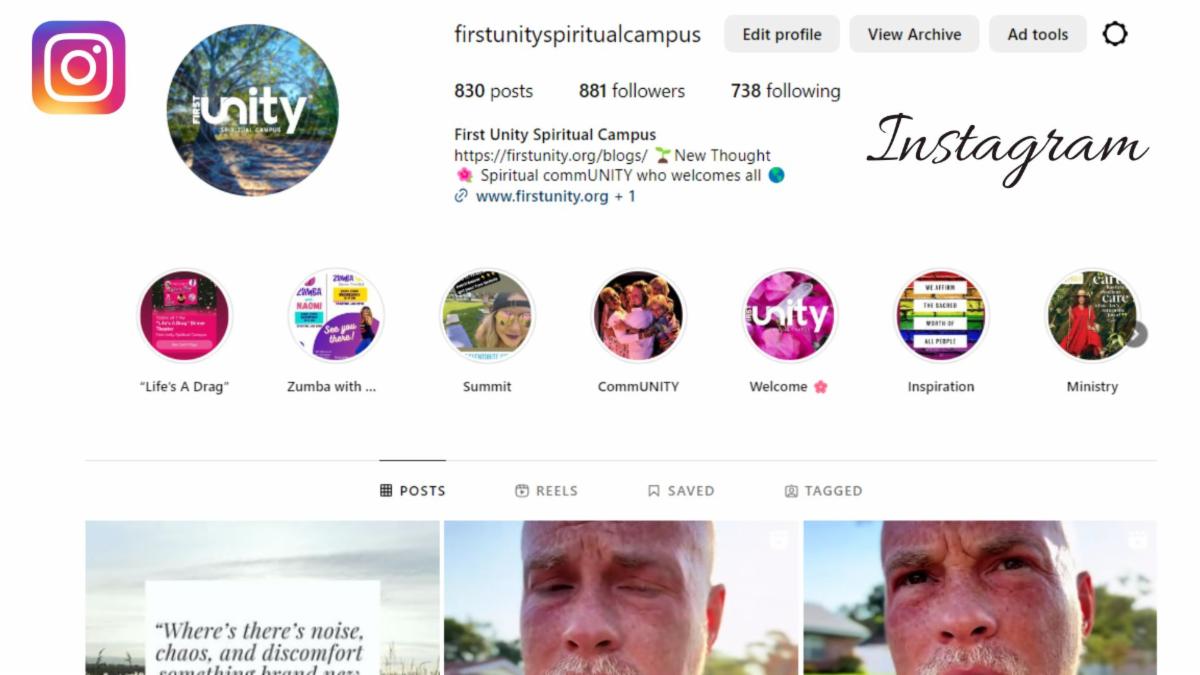The image size is (1200, 675).
Task: Open the CommUNITY highlight circle
Action: [x=638, y=316]
